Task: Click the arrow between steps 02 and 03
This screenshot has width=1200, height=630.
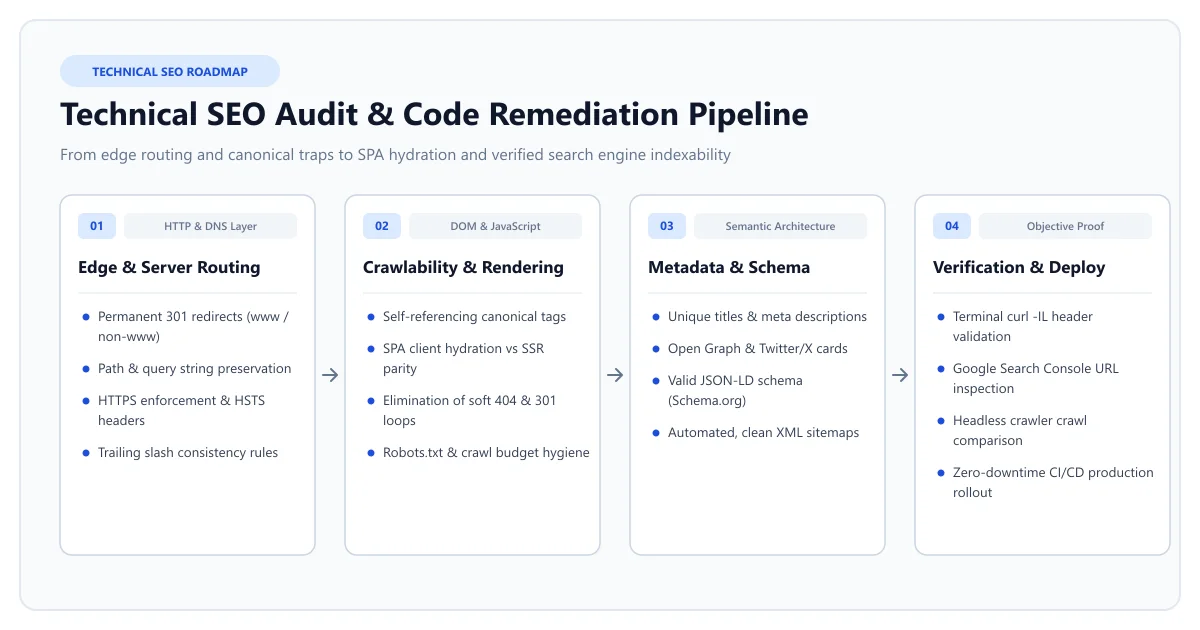Action: coord(615,375)
